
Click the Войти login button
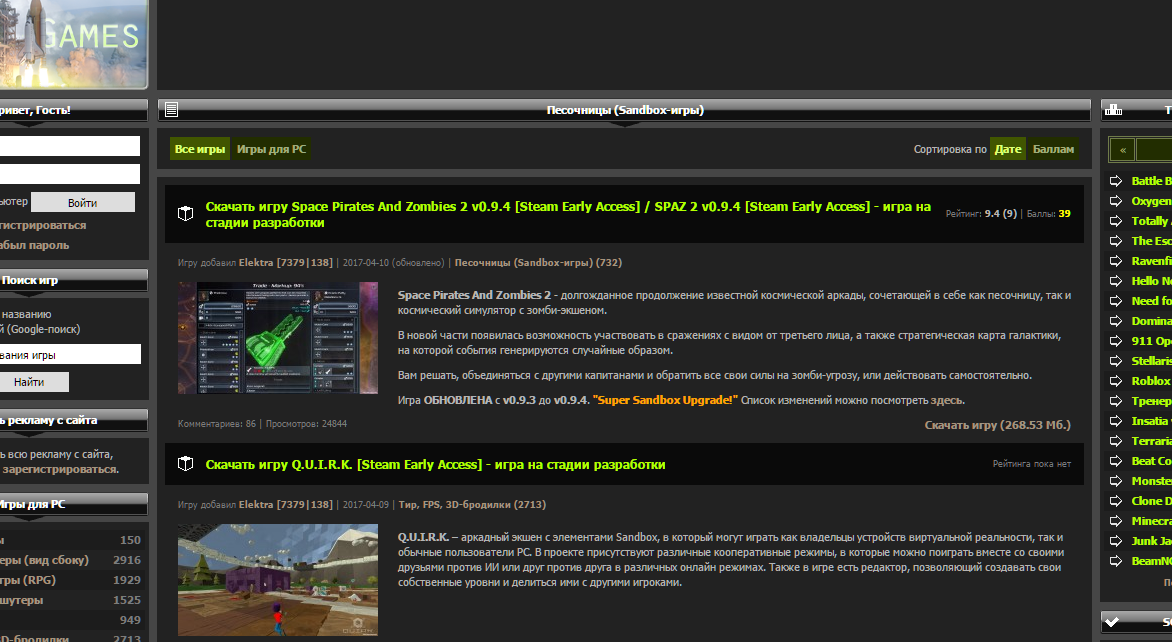coord(82,203)
